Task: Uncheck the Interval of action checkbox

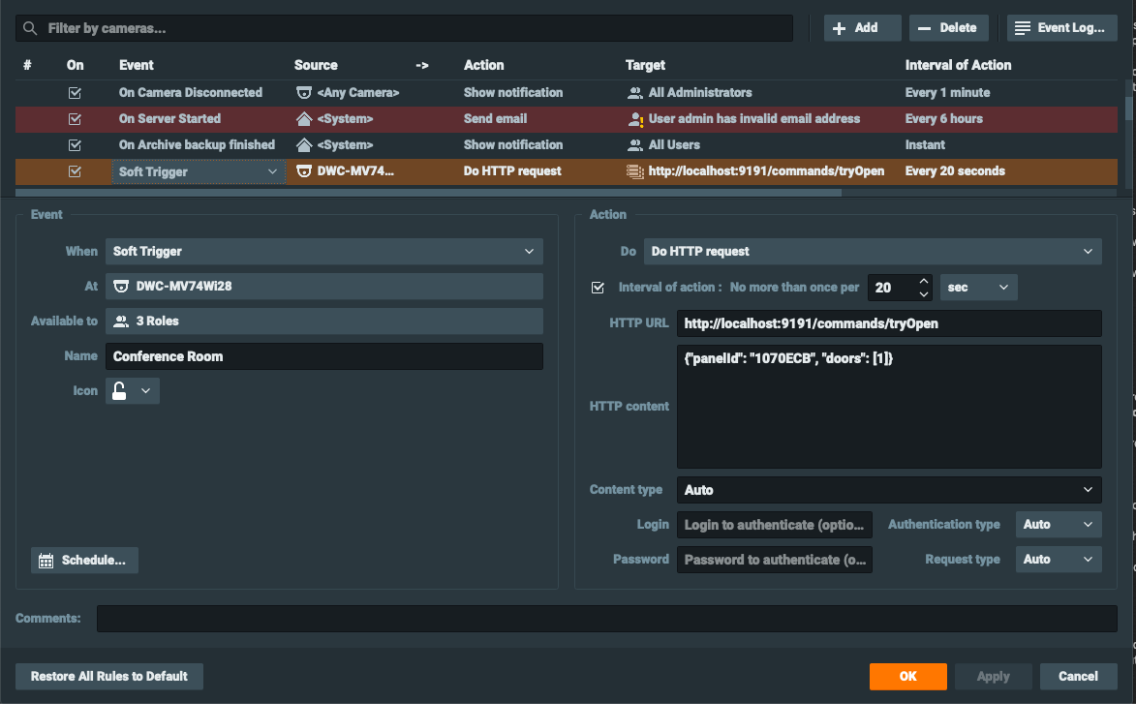Action: tap(598, 288)
